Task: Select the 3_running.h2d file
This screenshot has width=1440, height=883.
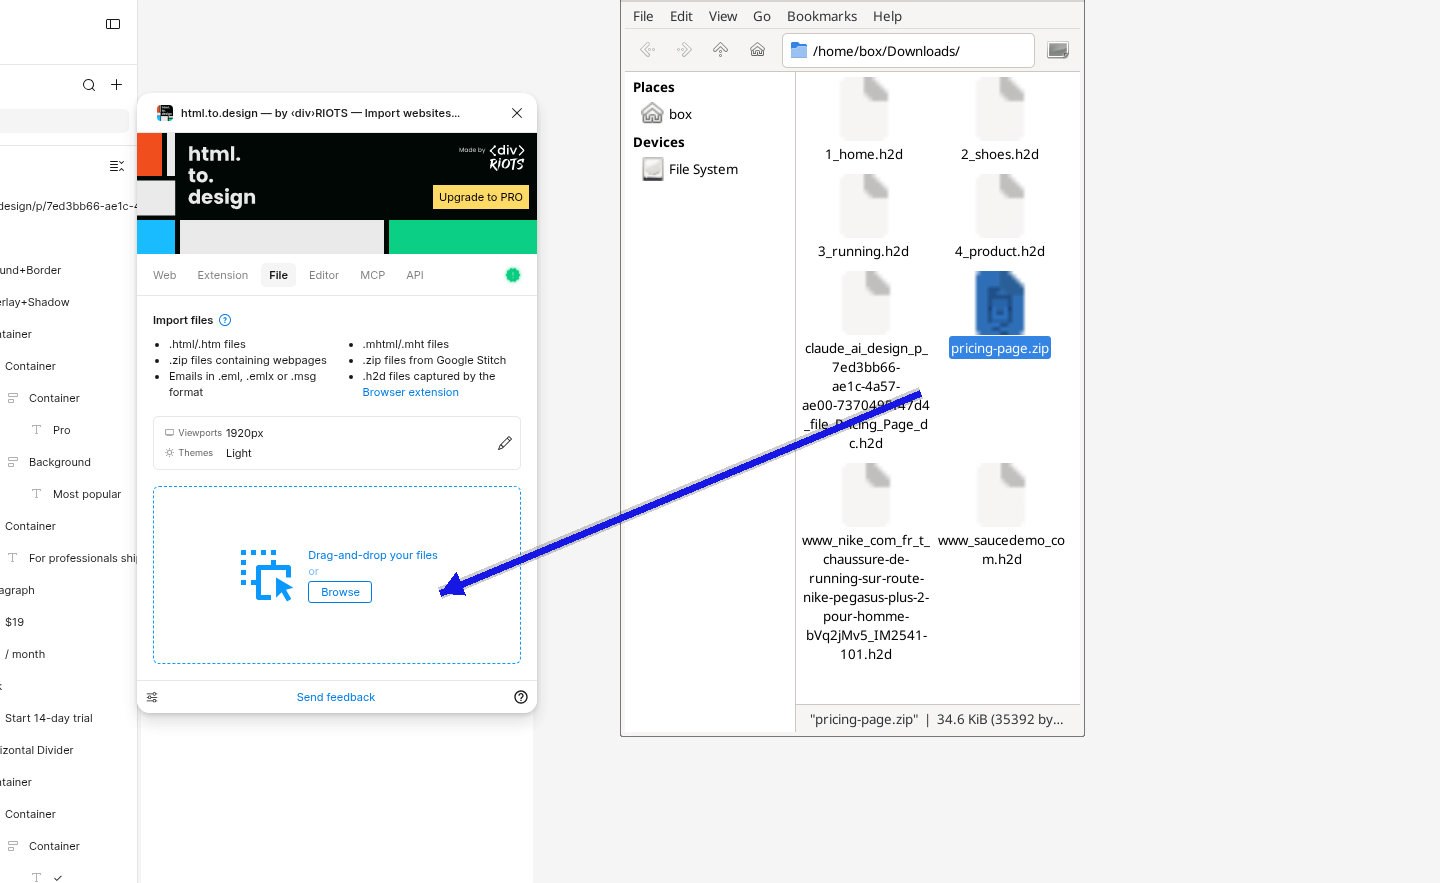Action: pos(864,217)
